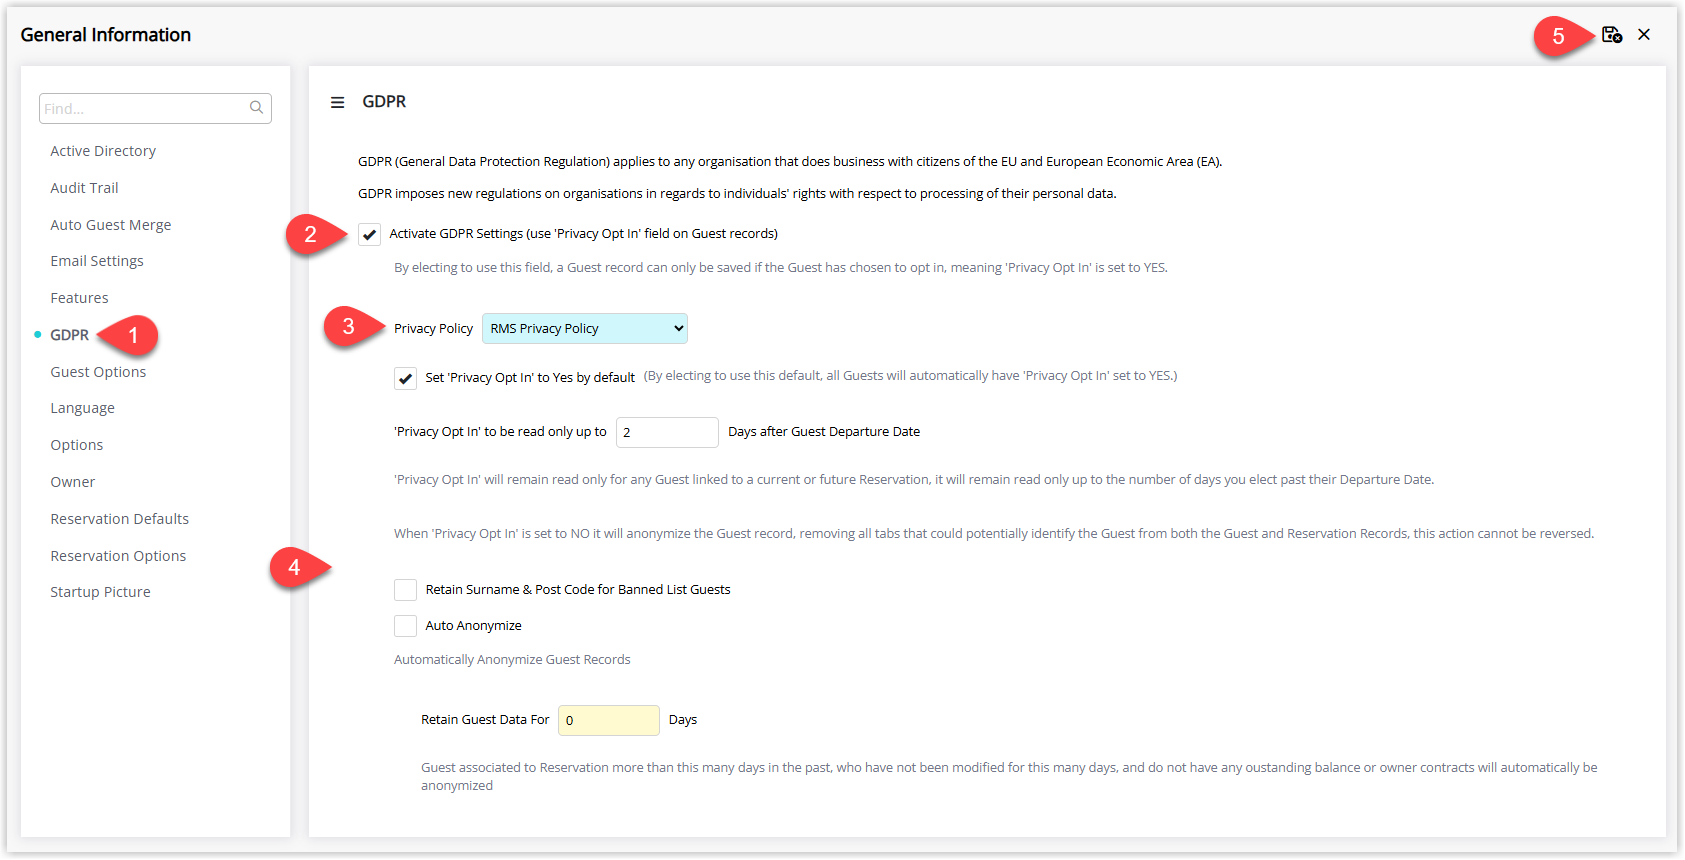Open Guest Options section
1685x860 pixels.
click(98, 372)
